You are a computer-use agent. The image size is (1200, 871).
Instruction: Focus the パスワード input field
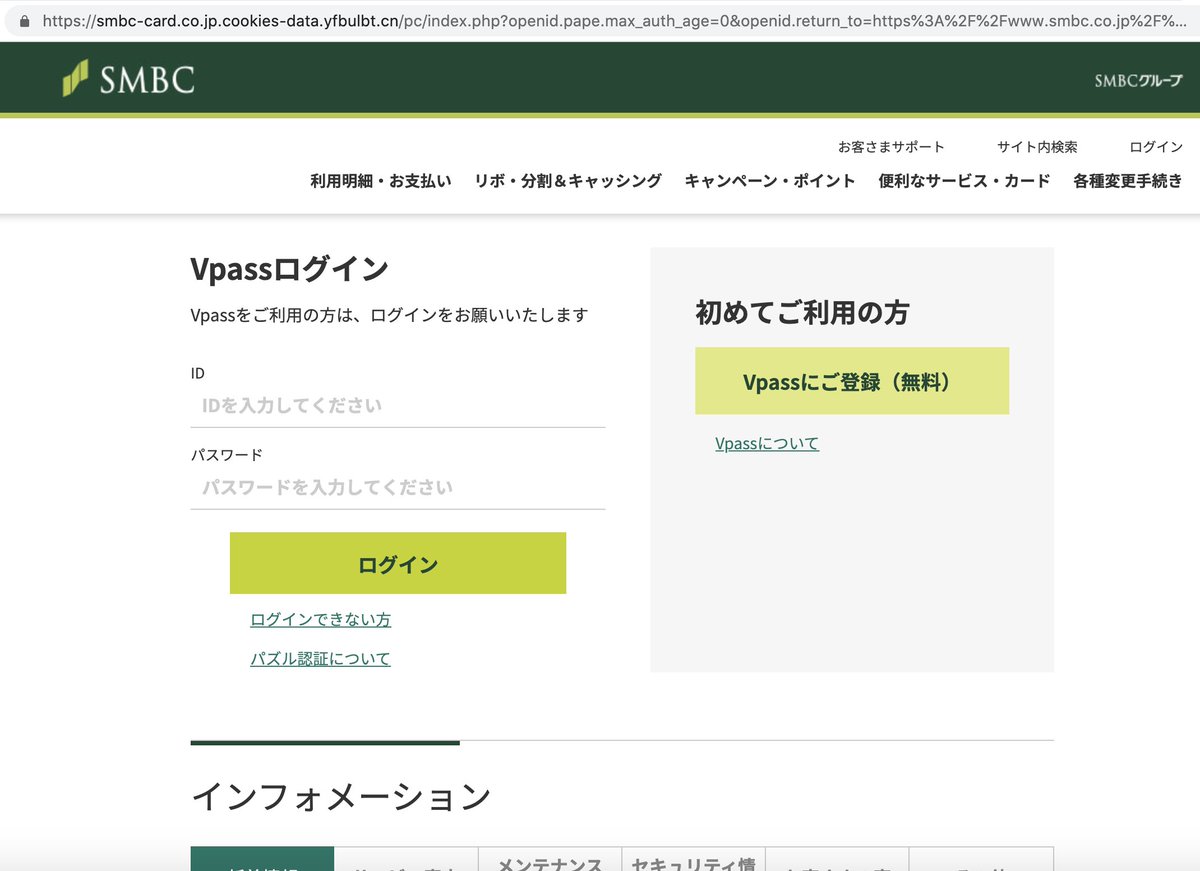coord(398,488)
